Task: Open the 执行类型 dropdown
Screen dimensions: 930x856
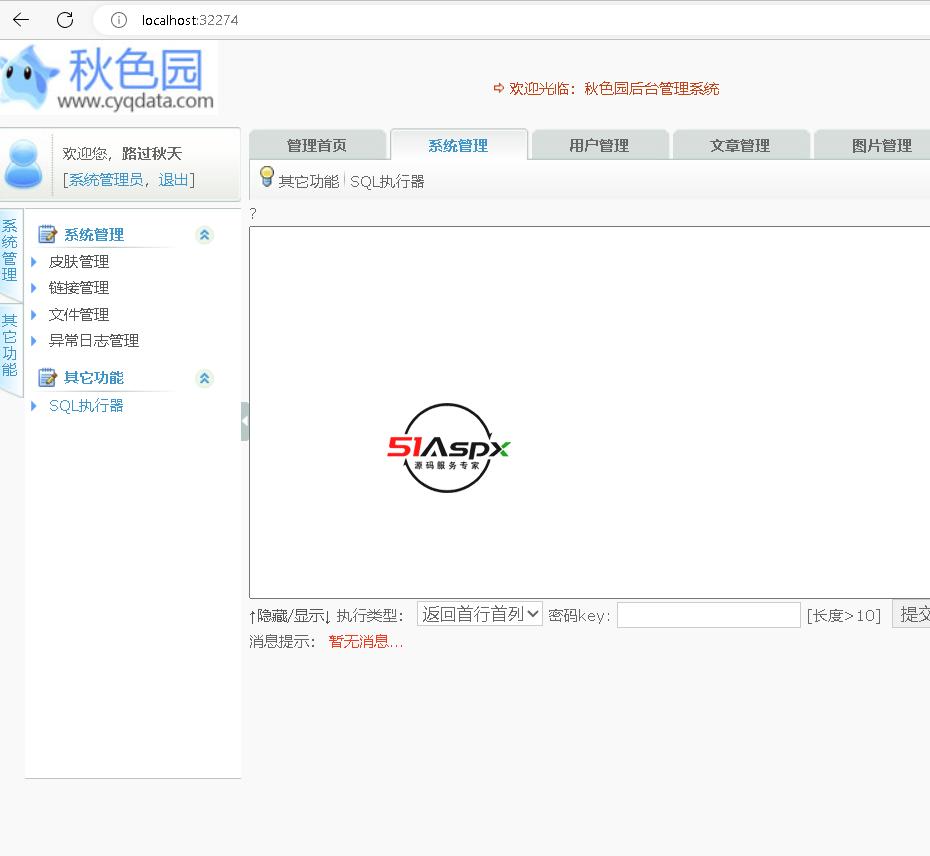Action: point(479,614)
